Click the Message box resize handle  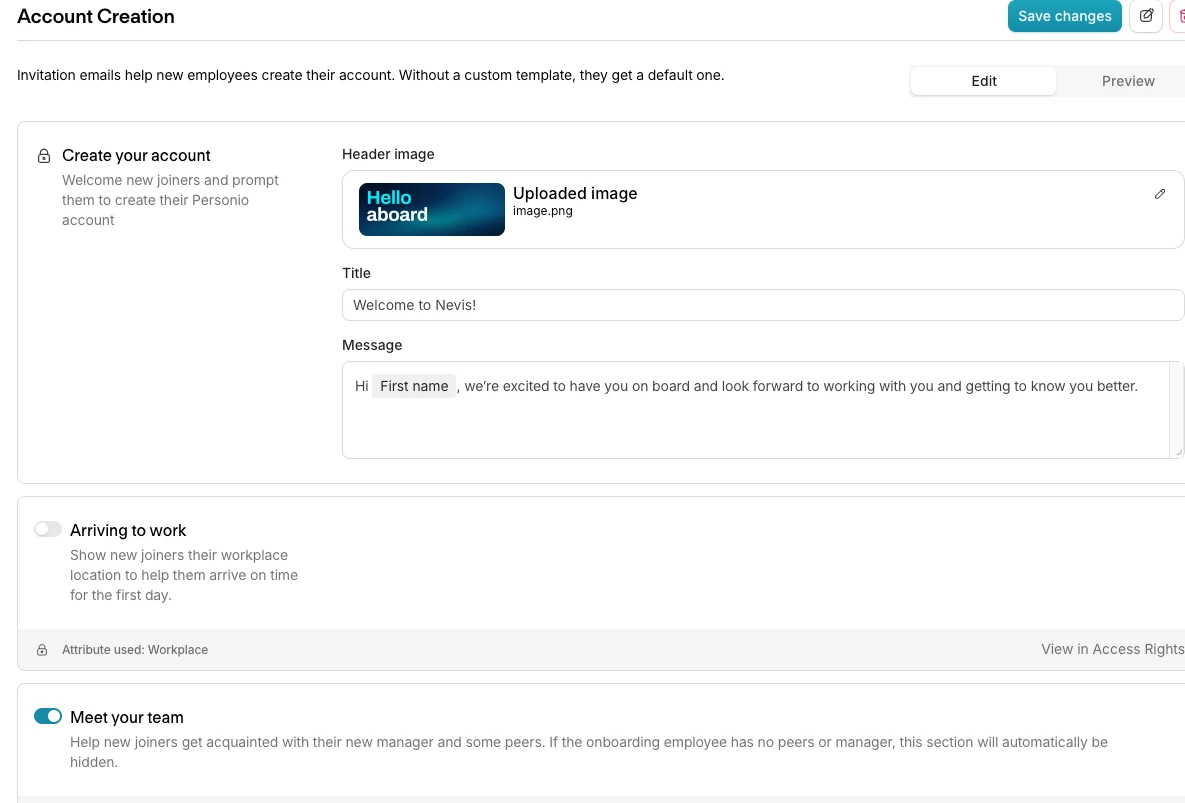click(1178, 452)
